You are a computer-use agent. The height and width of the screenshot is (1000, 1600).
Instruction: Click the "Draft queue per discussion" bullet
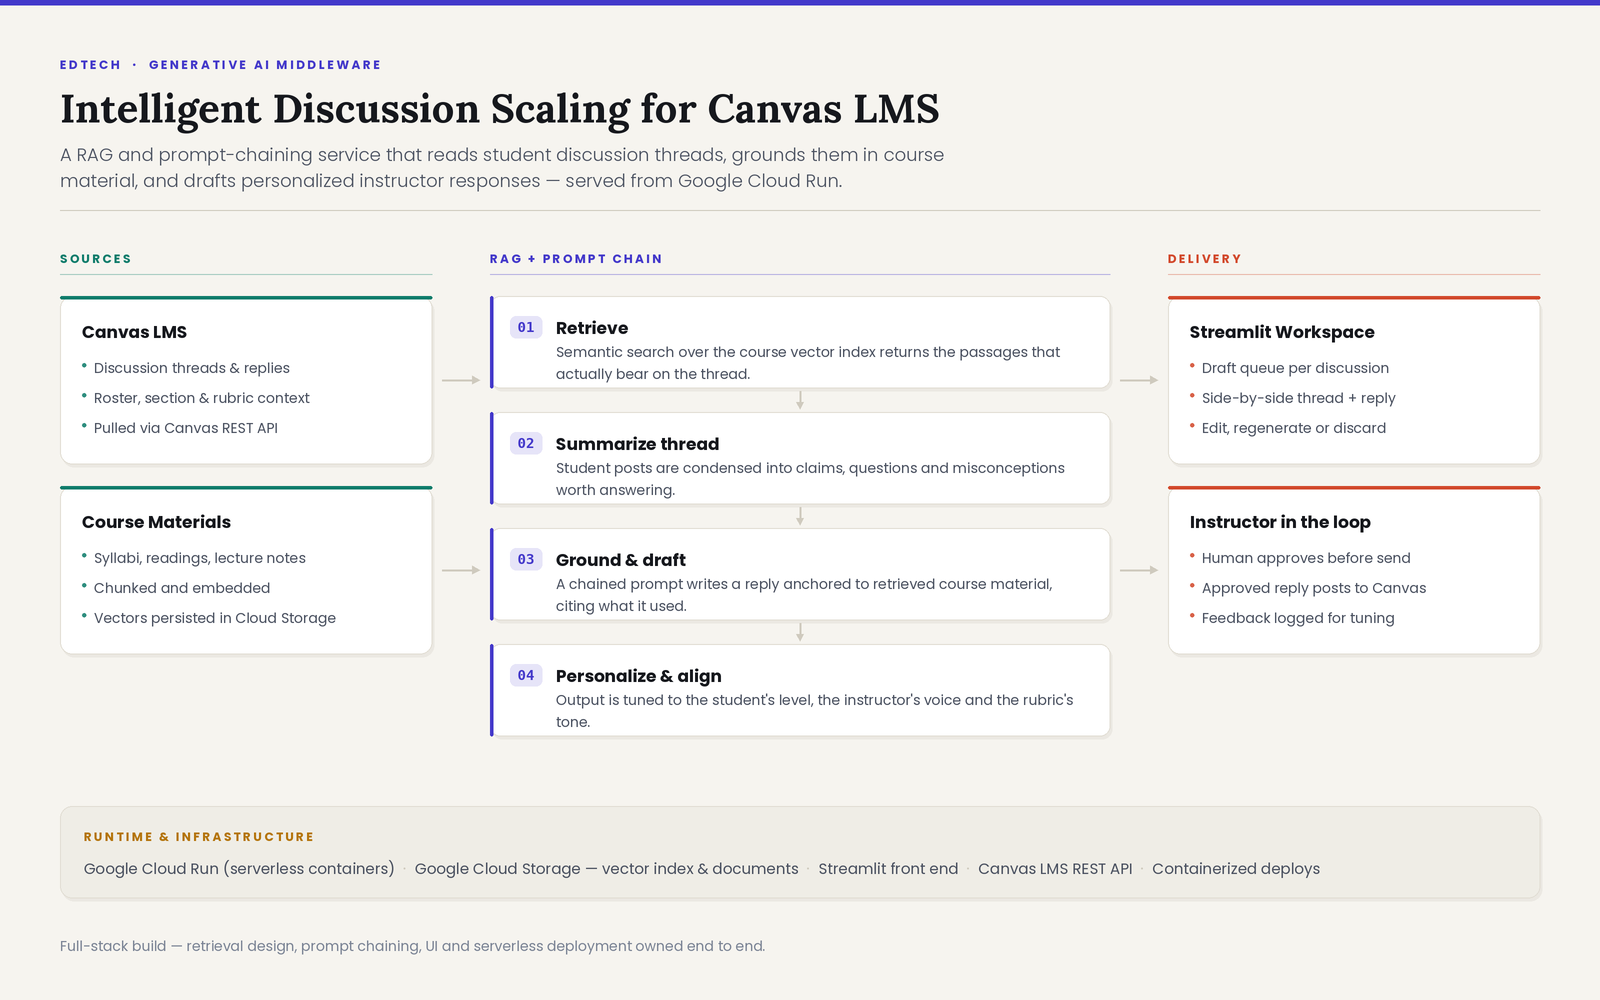[x=1295, y=368]
